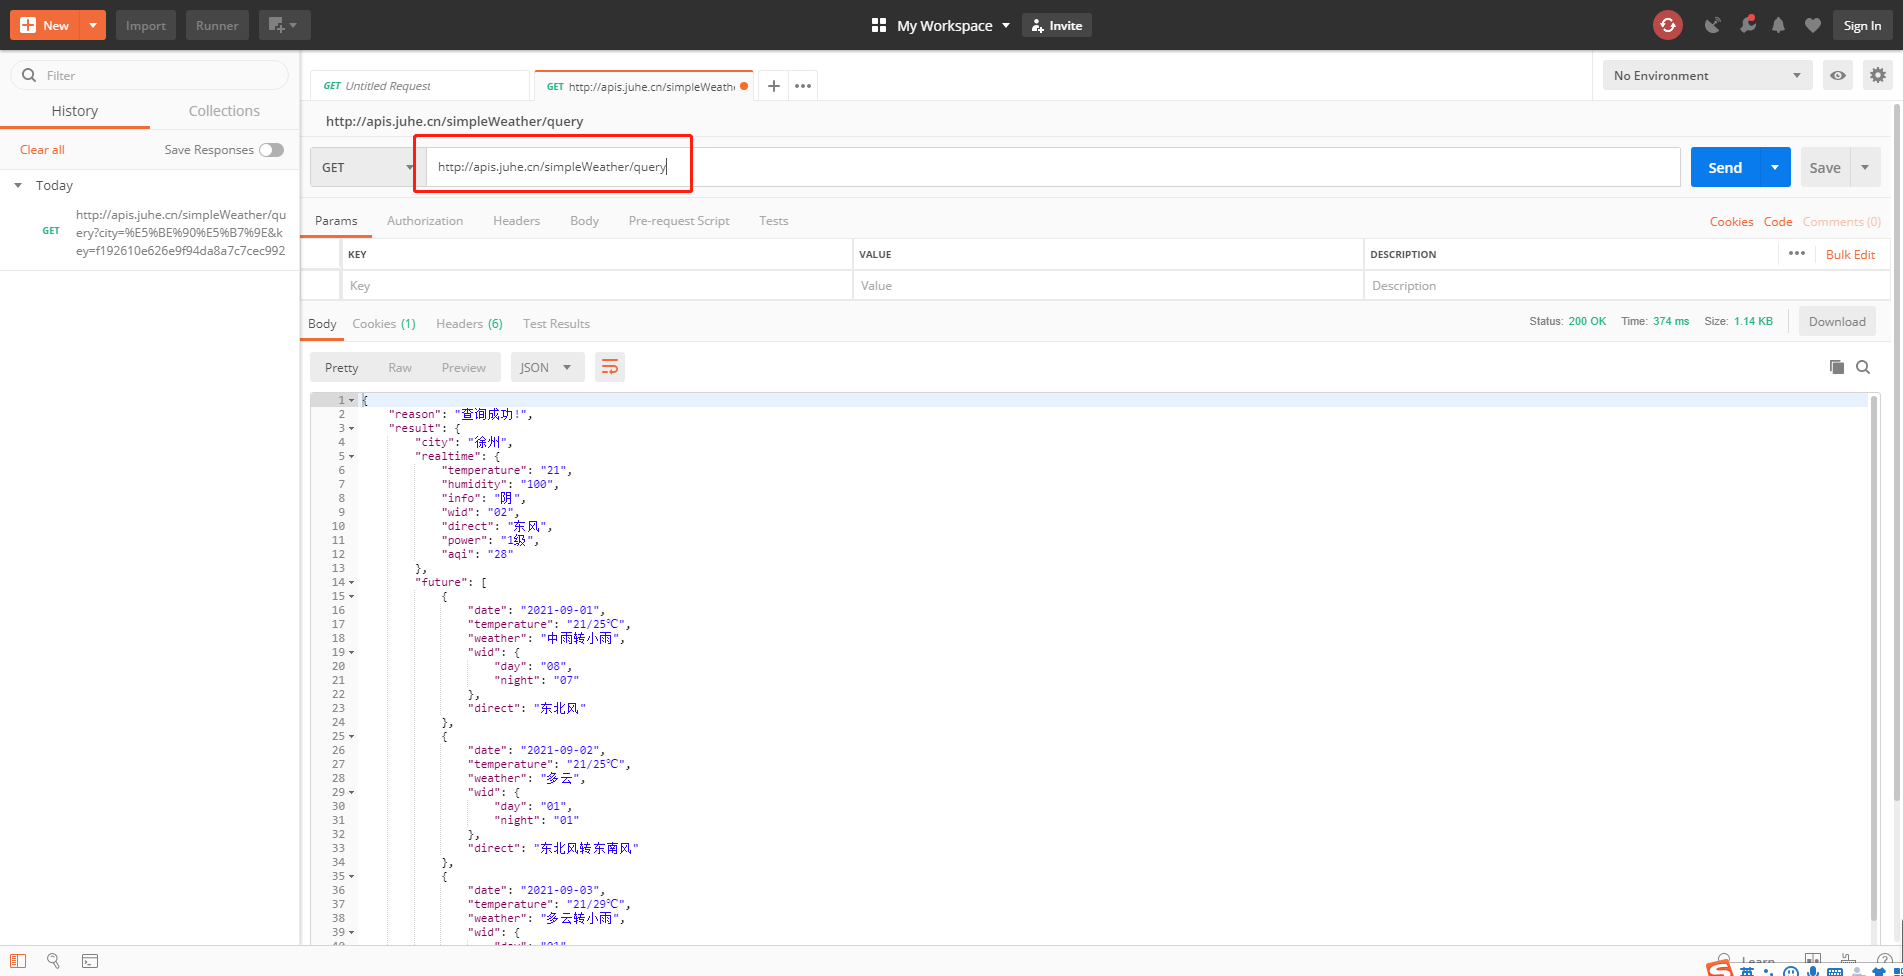
Task: Switch to the Collections tab
Action: pyautogui.click(x=224, y=111)
